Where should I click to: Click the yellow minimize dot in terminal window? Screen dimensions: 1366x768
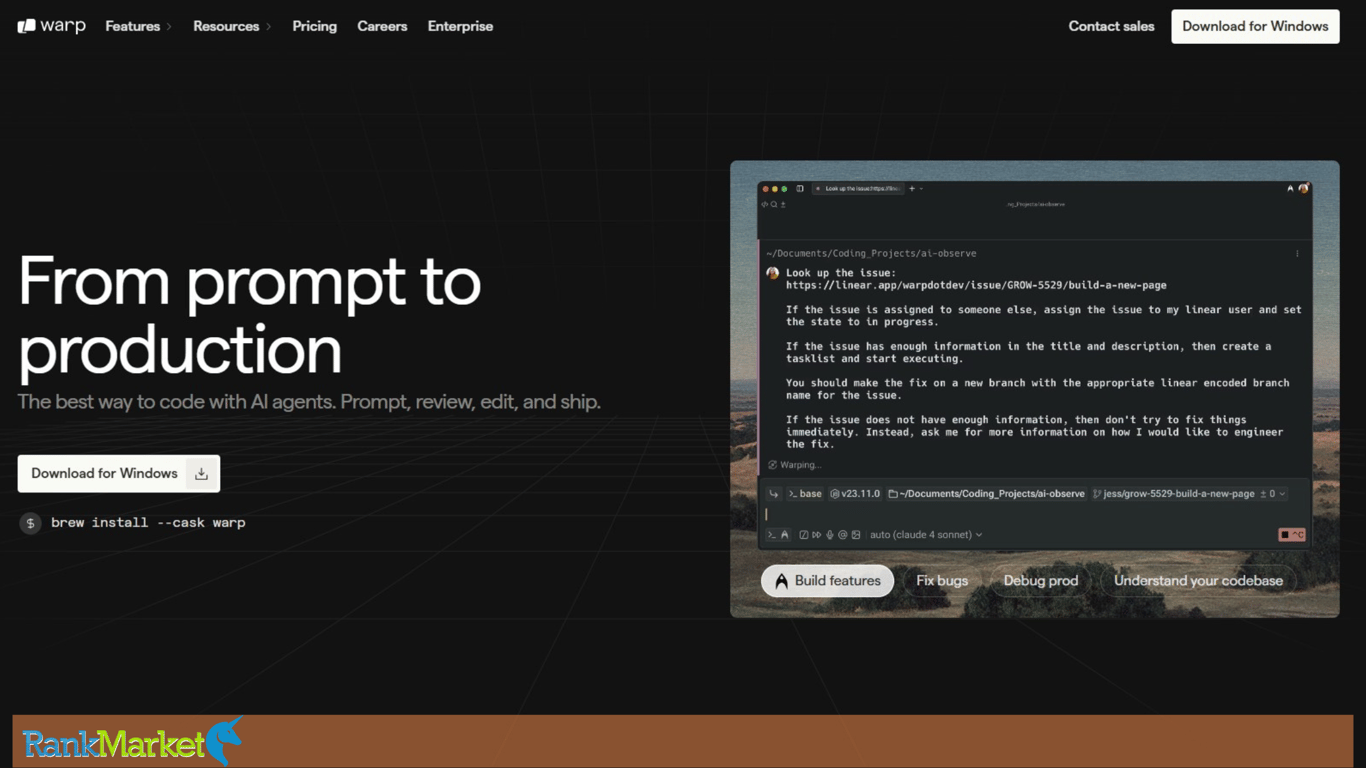[x=775, y=189]
